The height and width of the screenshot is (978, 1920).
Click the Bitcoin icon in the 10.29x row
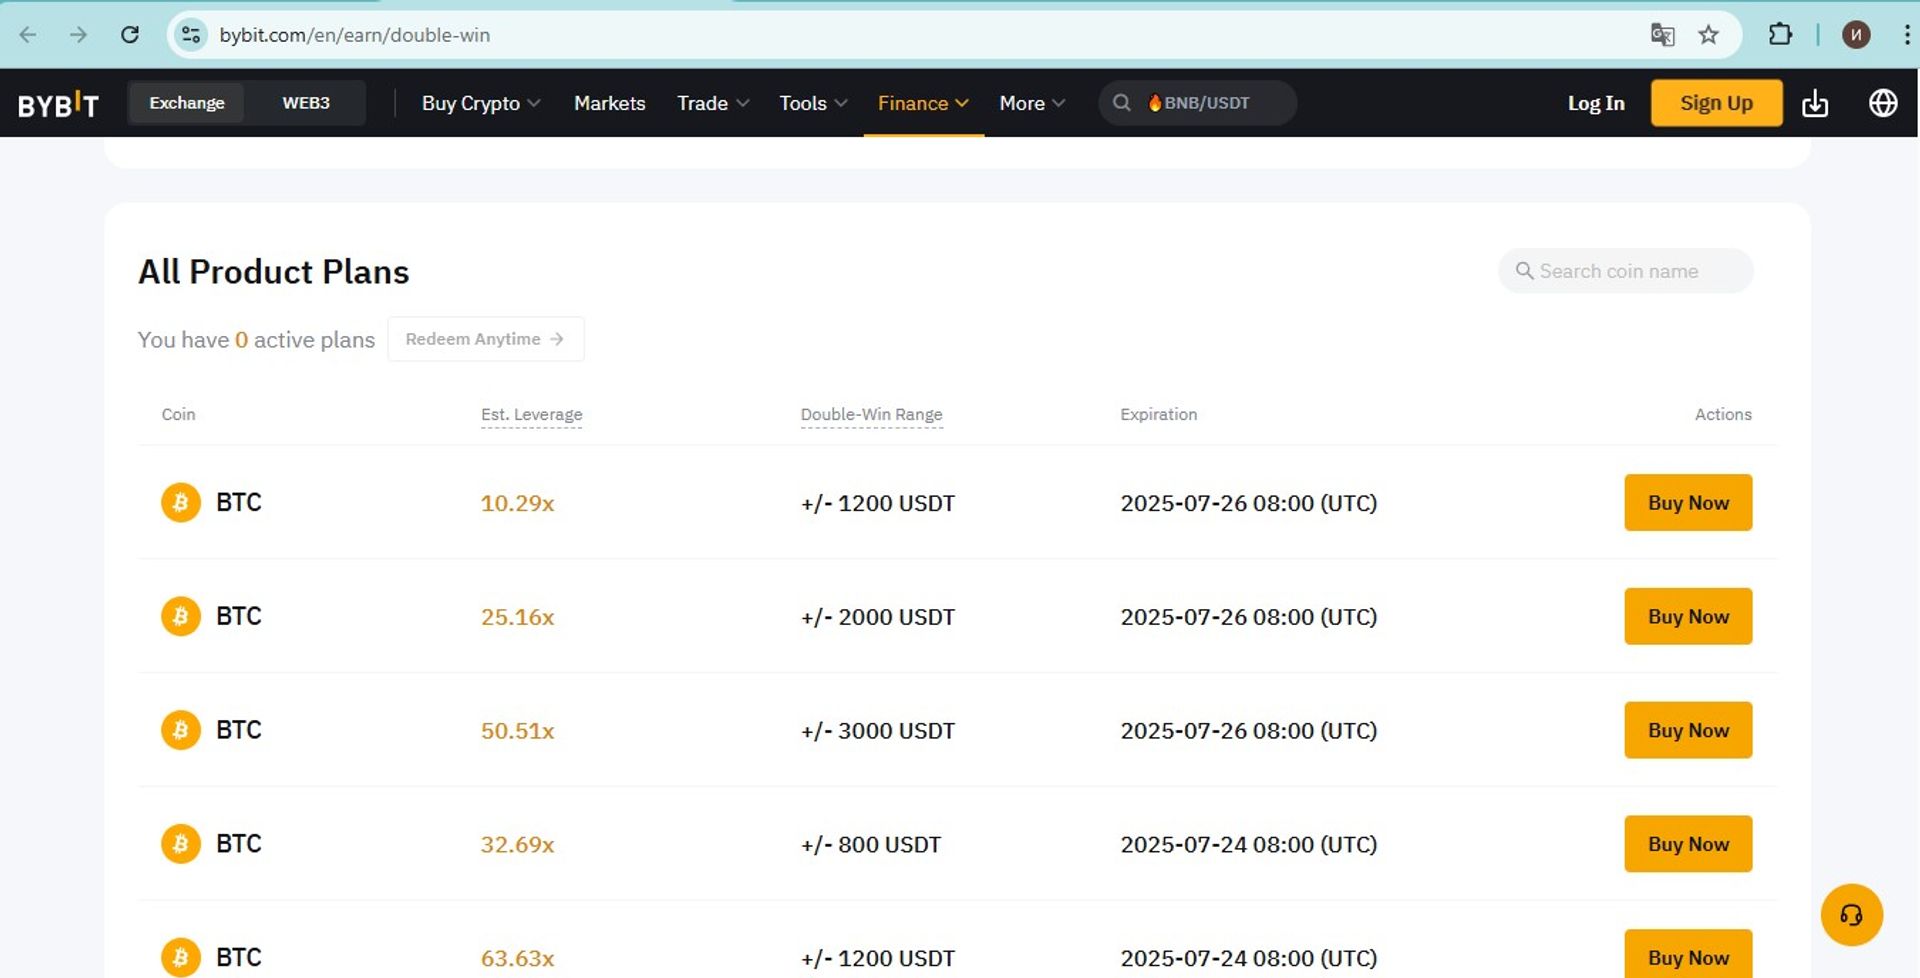(181, 502)
